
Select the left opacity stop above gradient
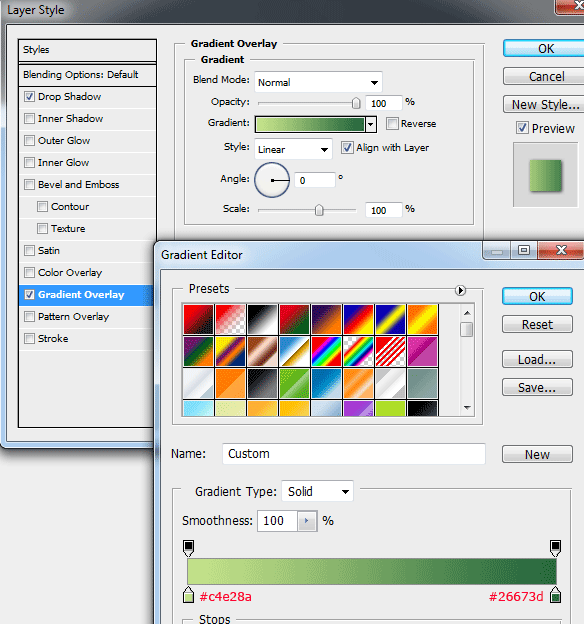188,548
